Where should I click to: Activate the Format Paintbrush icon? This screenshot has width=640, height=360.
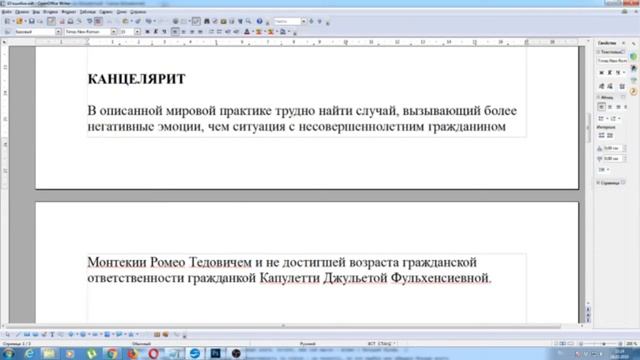(x=138, y=21)
